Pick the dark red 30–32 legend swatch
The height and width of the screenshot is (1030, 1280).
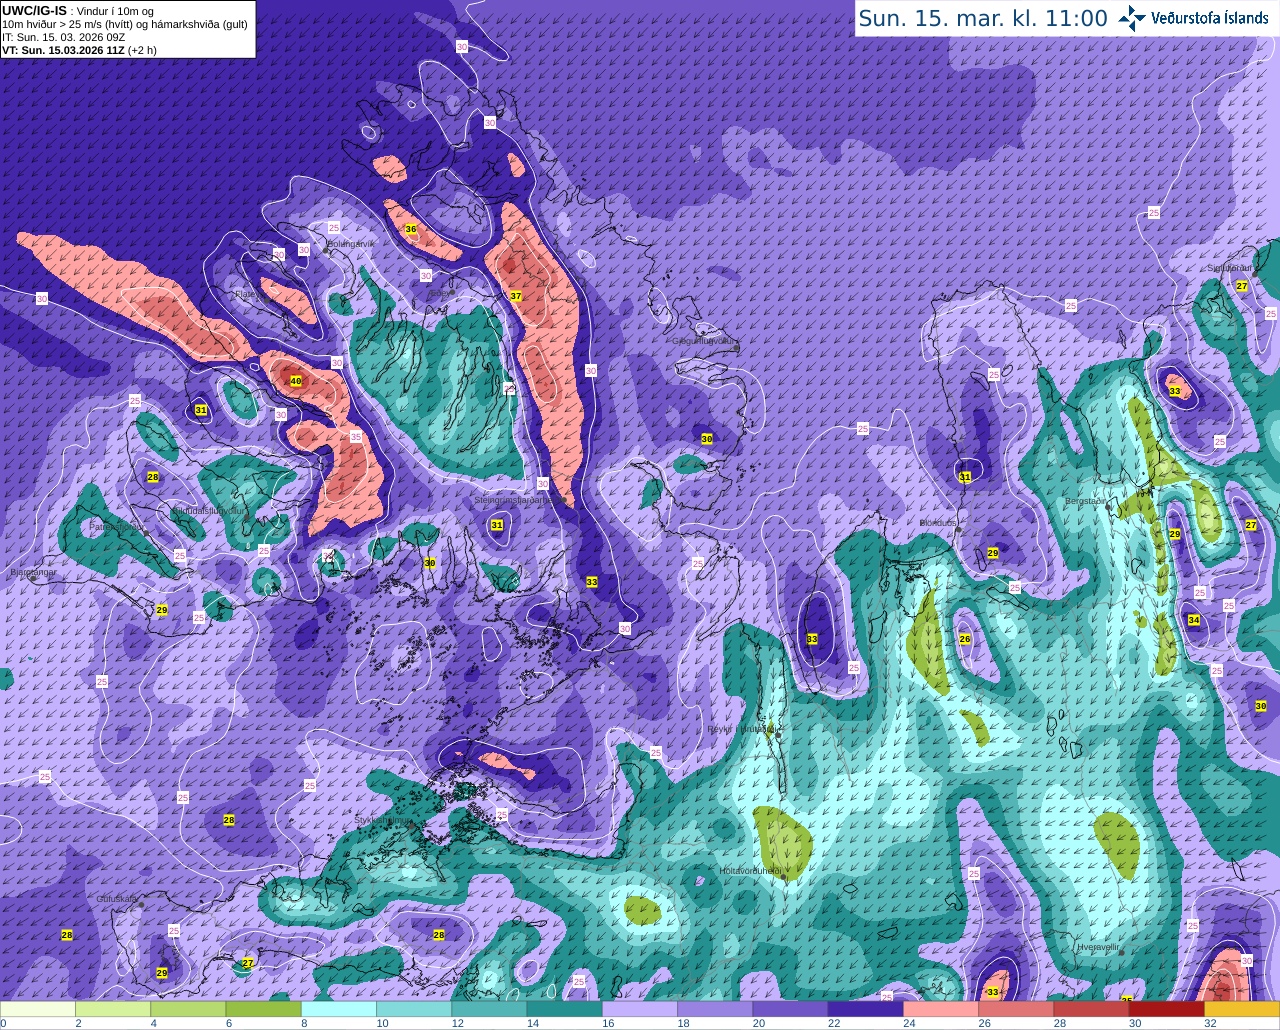1166,1008
